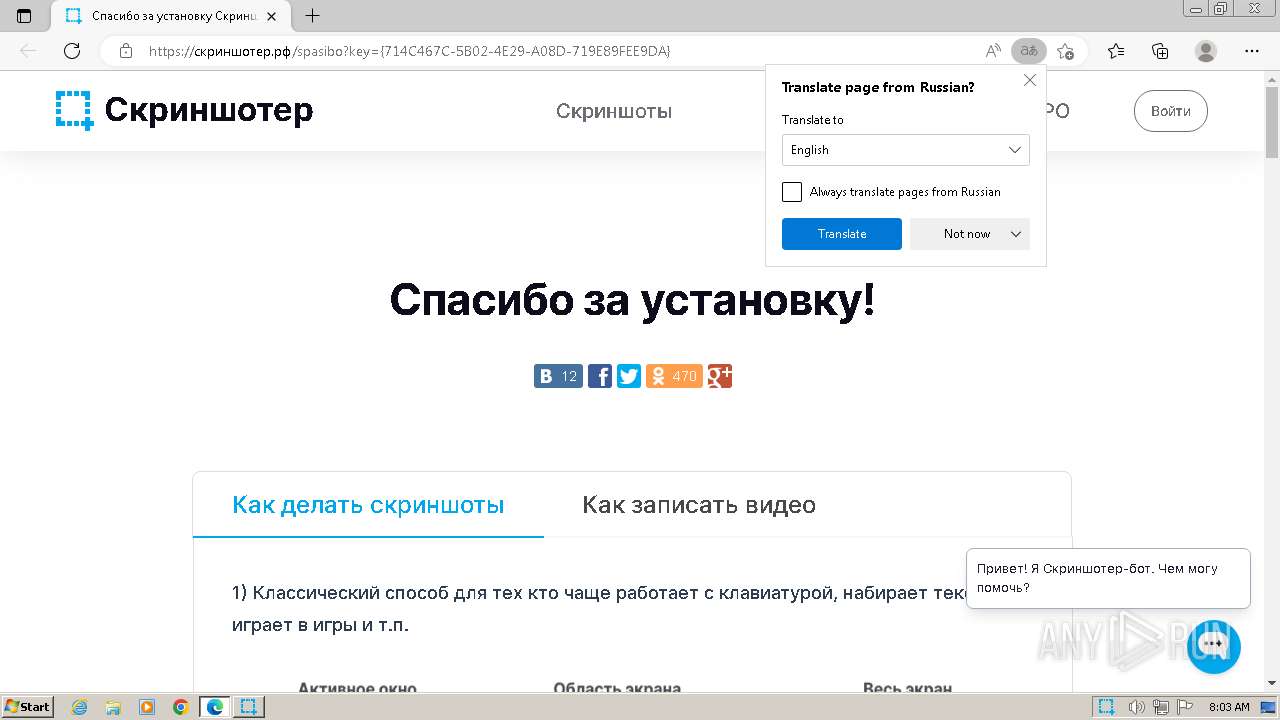Viewport: 1280px width, 720px height.
Task: Click the taskbar clock 8:03 AM
Action: (x=1229, y=707)
